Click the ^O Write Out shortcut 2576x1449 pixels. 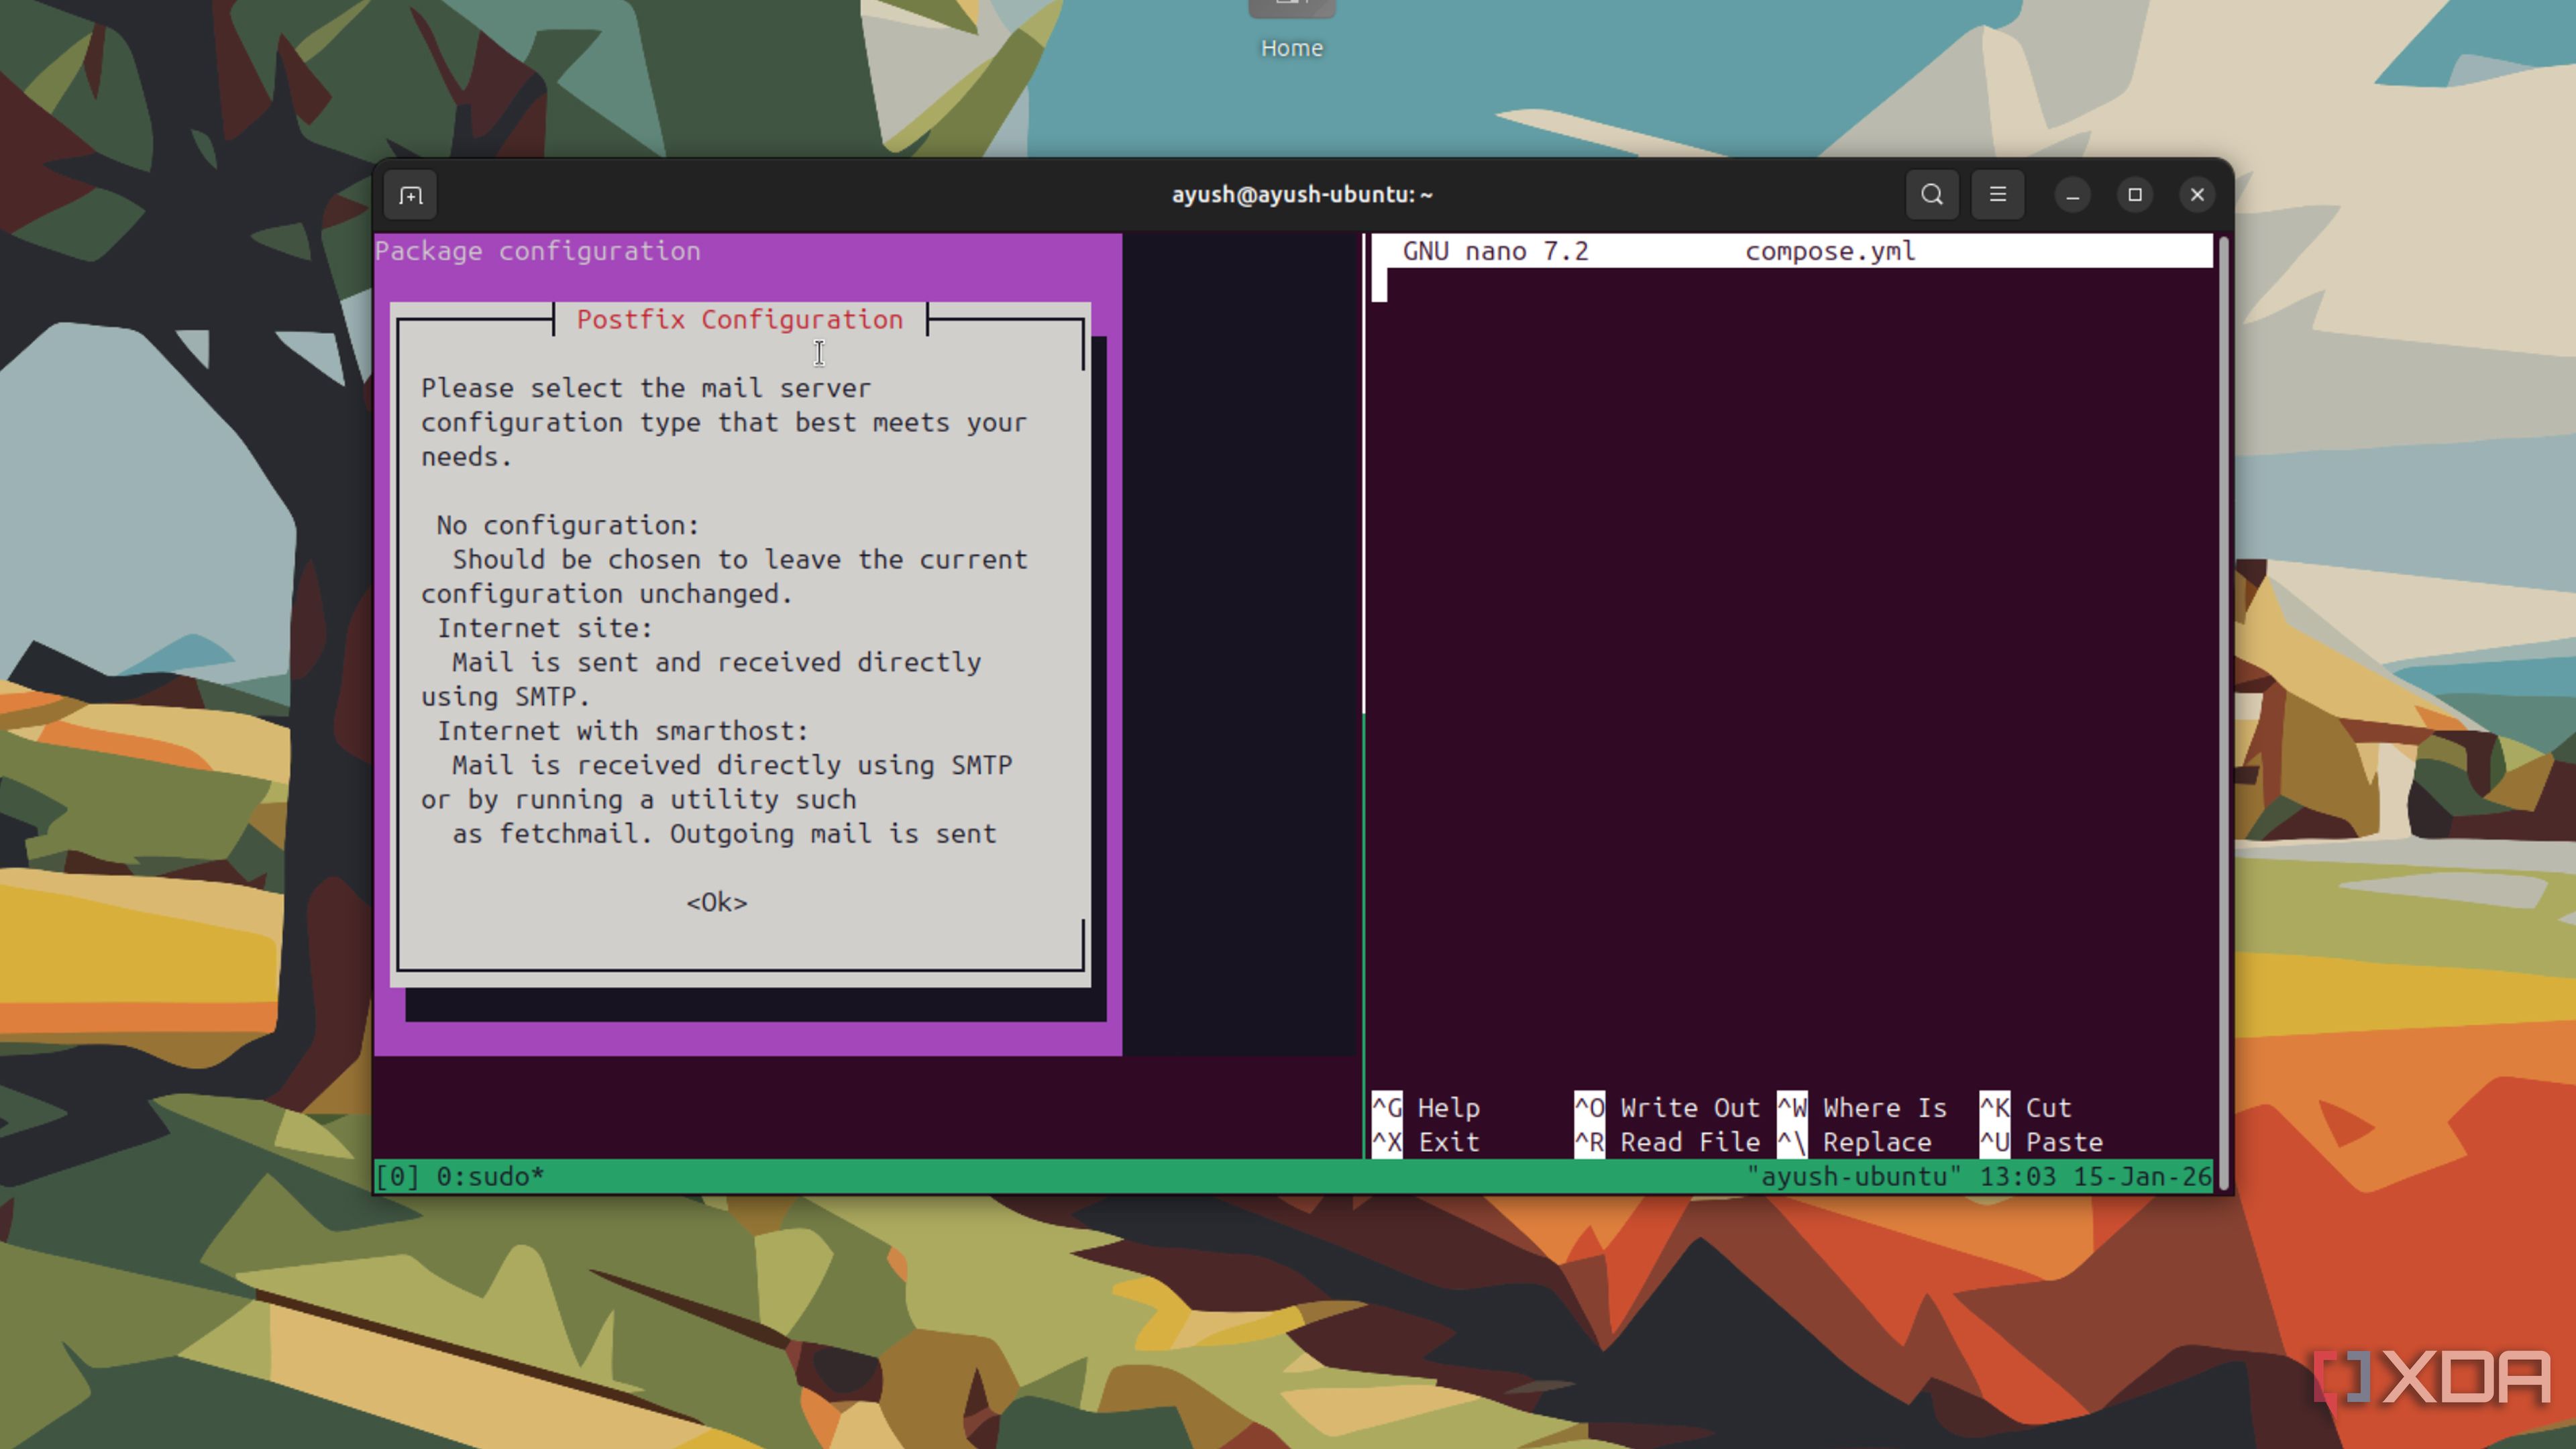point(1667,1107)
